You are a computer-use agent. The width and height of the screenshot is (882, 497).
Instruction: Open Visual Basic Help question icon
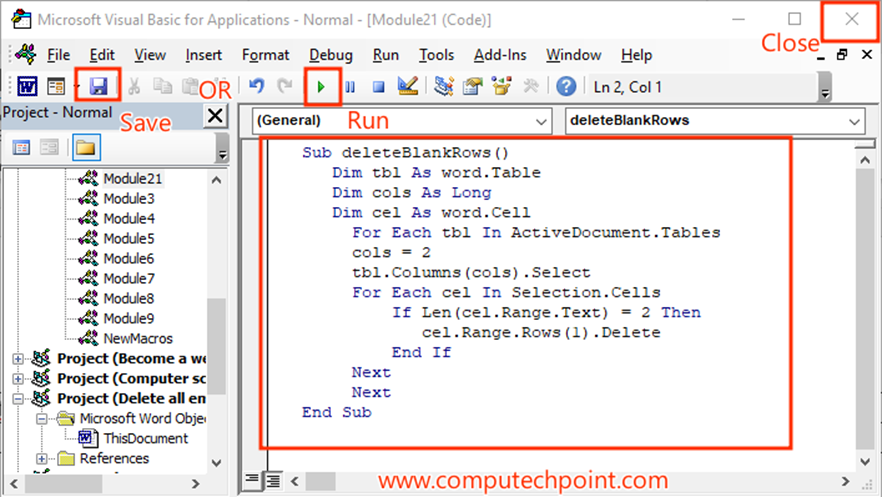tap(566, 87)
